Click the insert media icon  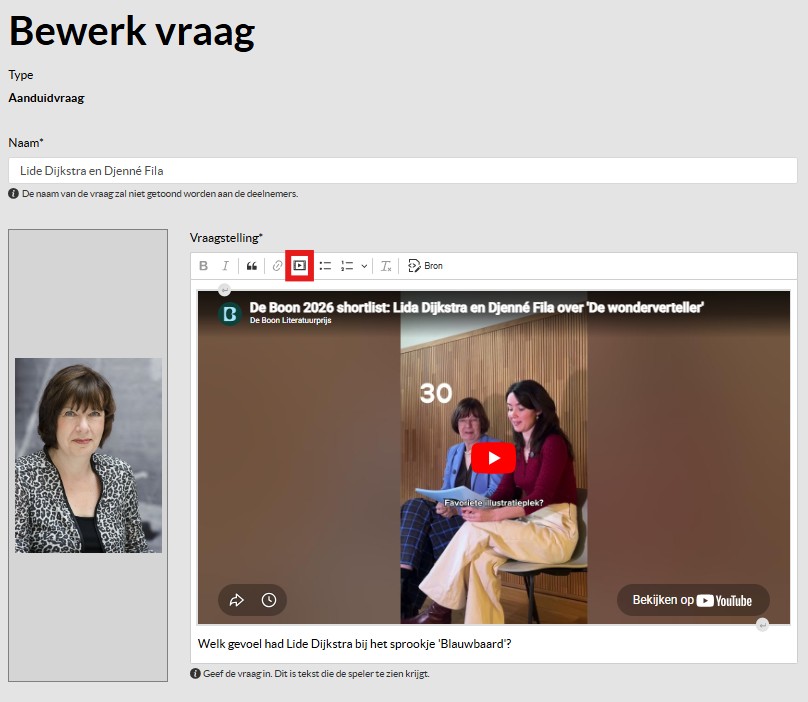tap(299, 266)
